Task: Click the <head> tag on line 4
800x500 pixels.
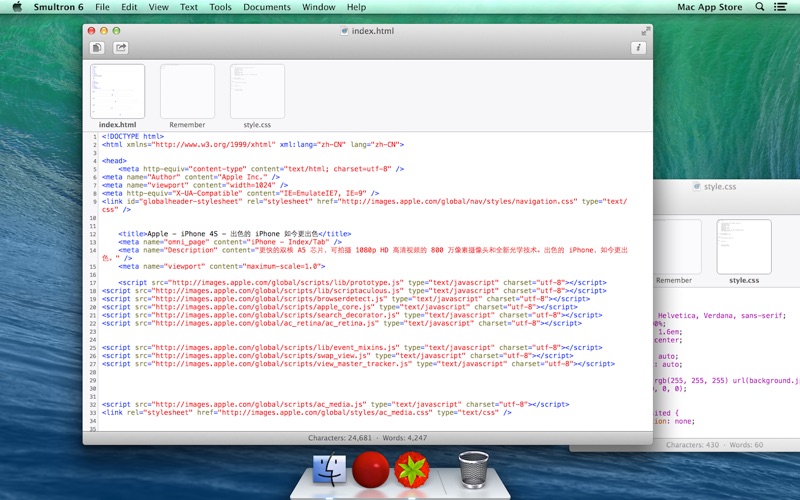Action: point(114,161)
